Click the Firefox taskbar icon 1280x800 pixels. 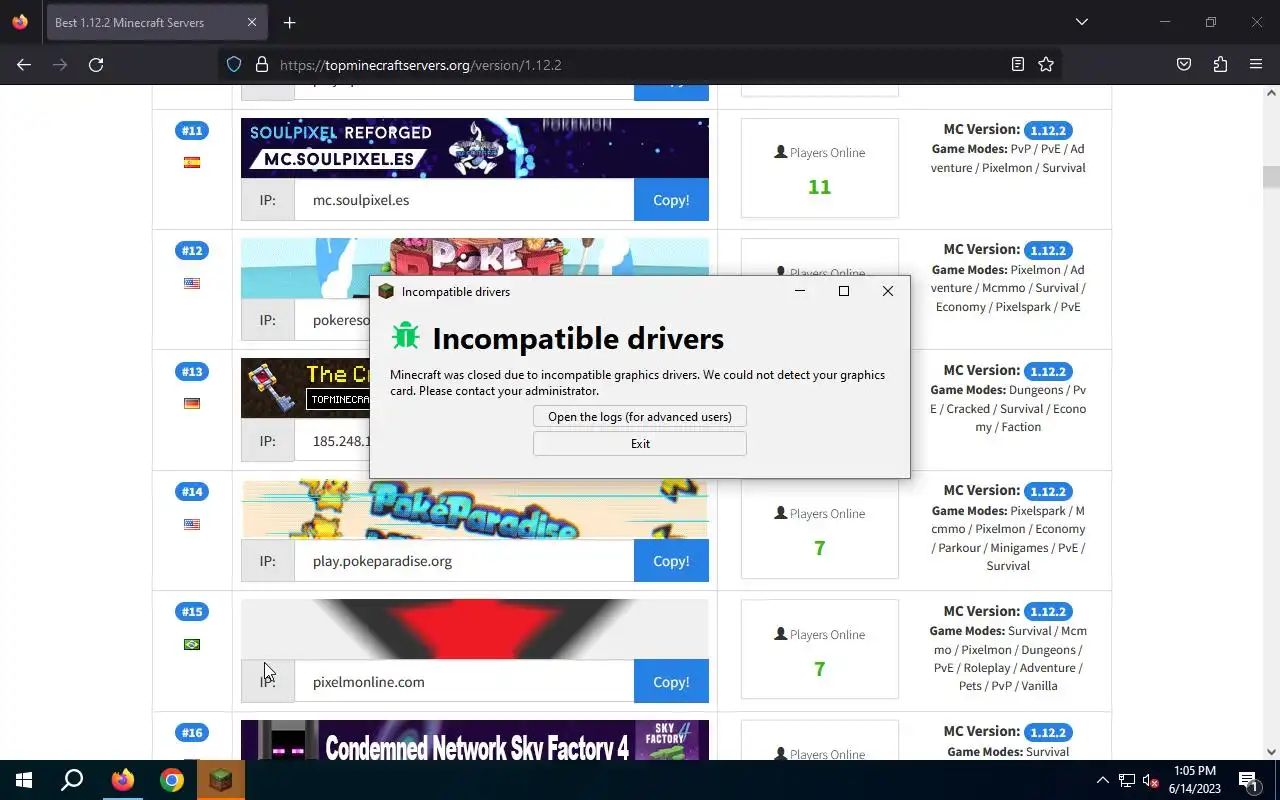(122, 780)
